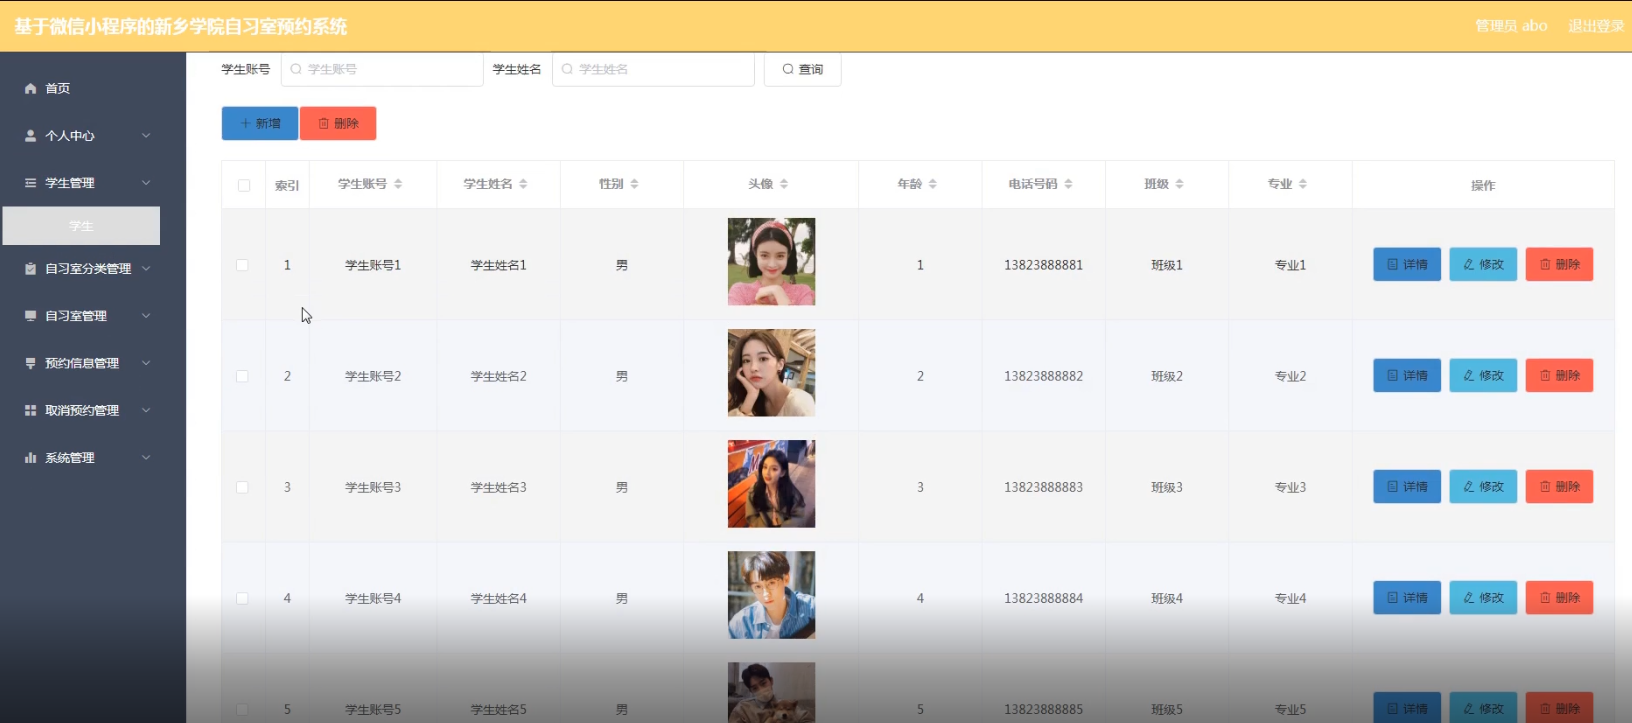
Task: Sort by the 学生姓名 column arrows
Action: [x=523, y=184]
